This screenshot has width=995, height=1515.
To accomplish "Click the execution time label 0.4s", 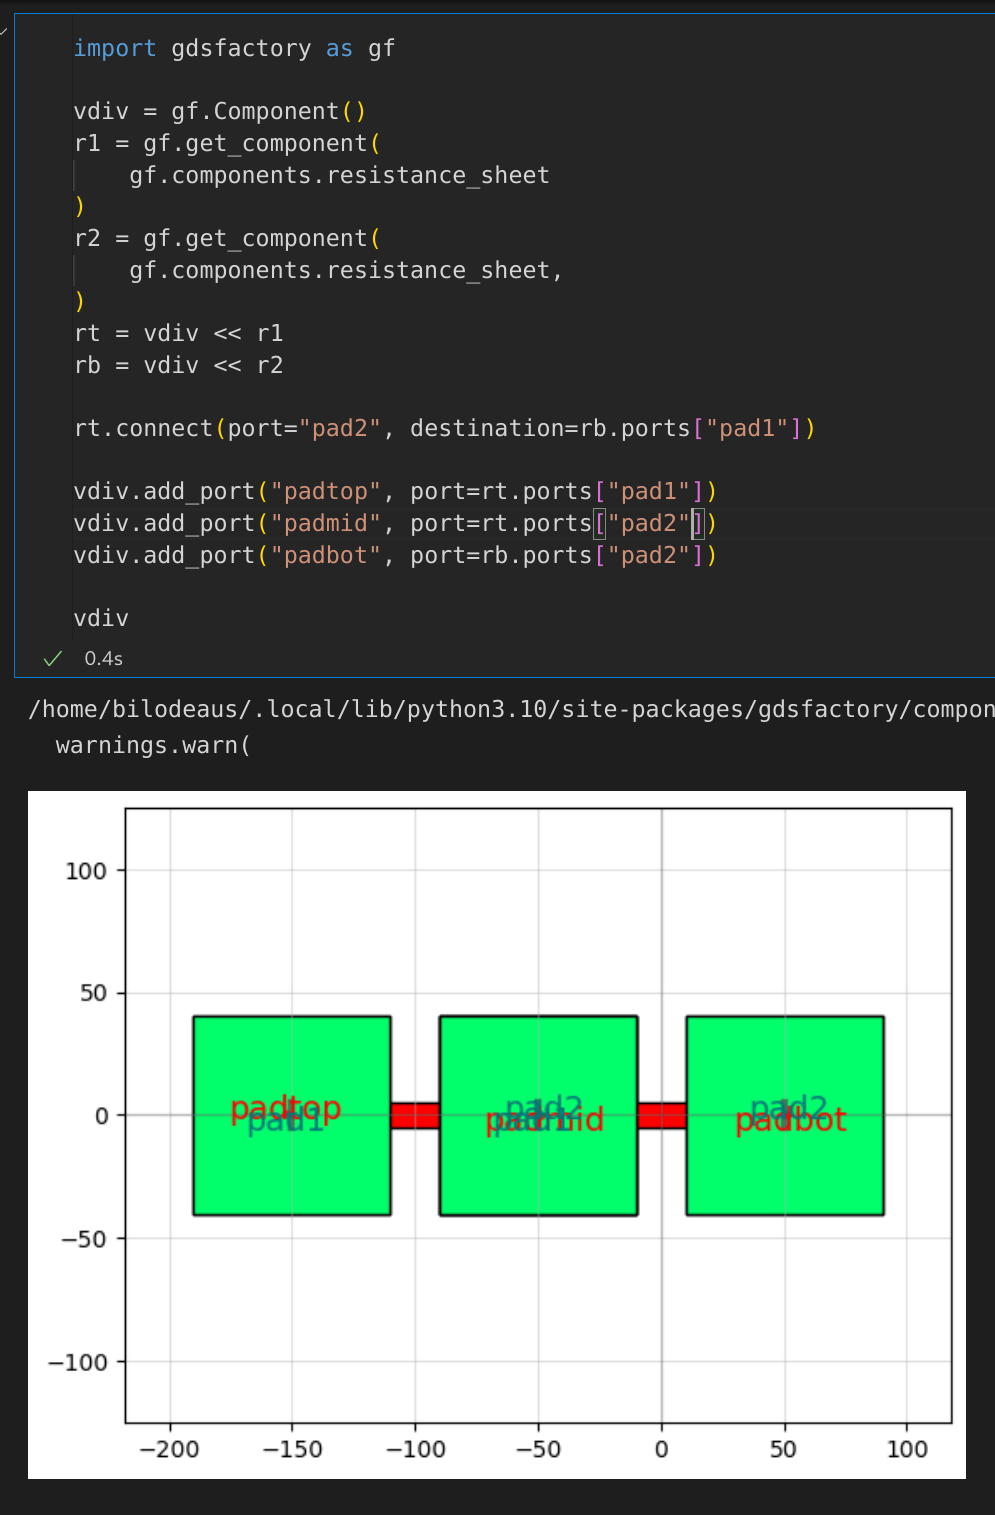I will point(103,658).
